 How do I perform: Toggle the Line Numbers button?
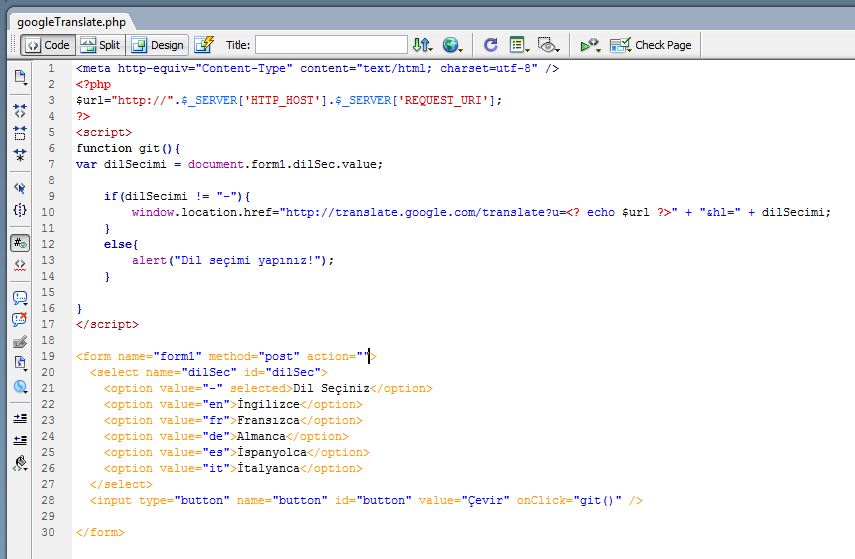click(x=20, y=243)
